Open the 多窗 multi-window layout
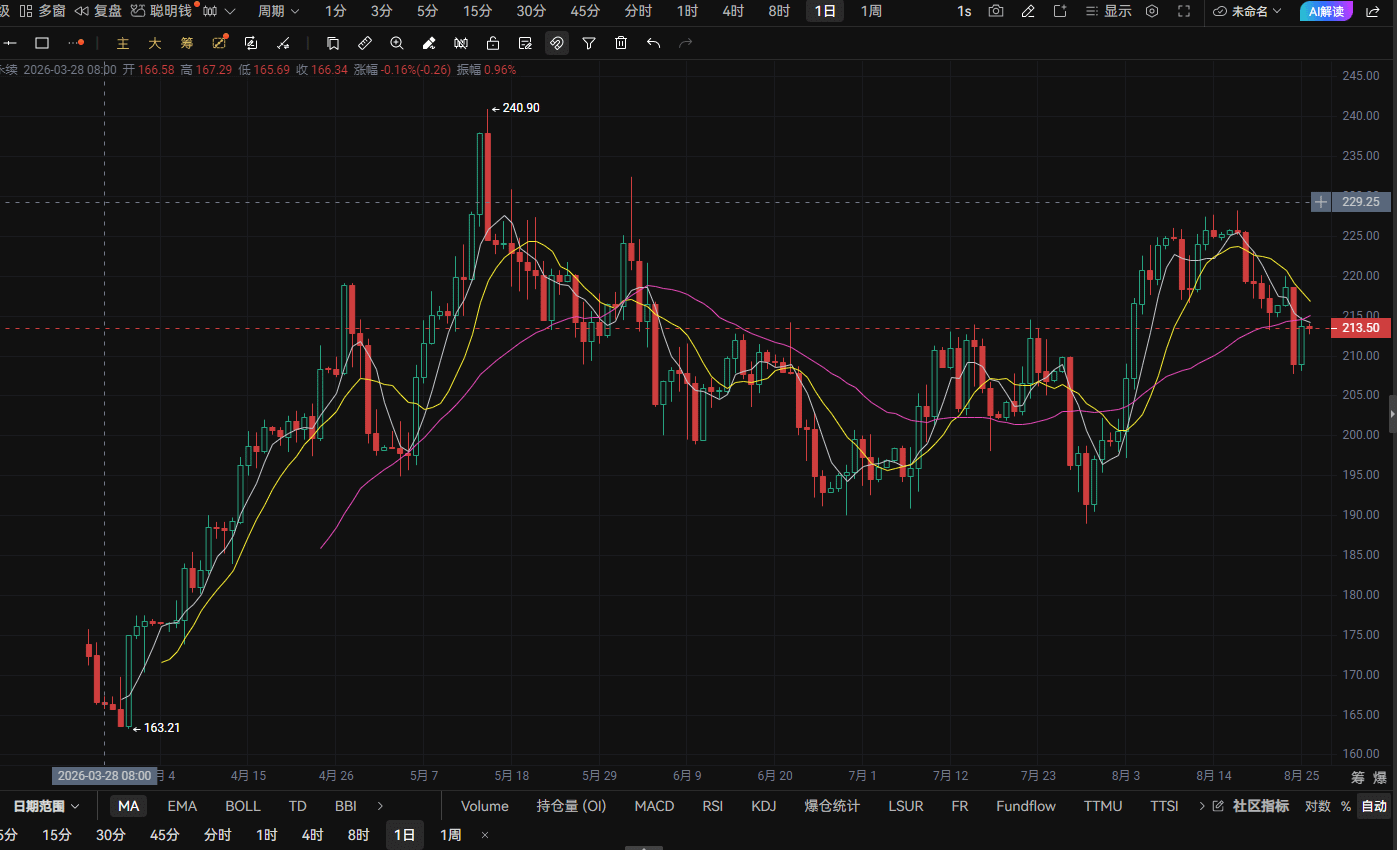The image size is (1397, 850). click(42, 11)
